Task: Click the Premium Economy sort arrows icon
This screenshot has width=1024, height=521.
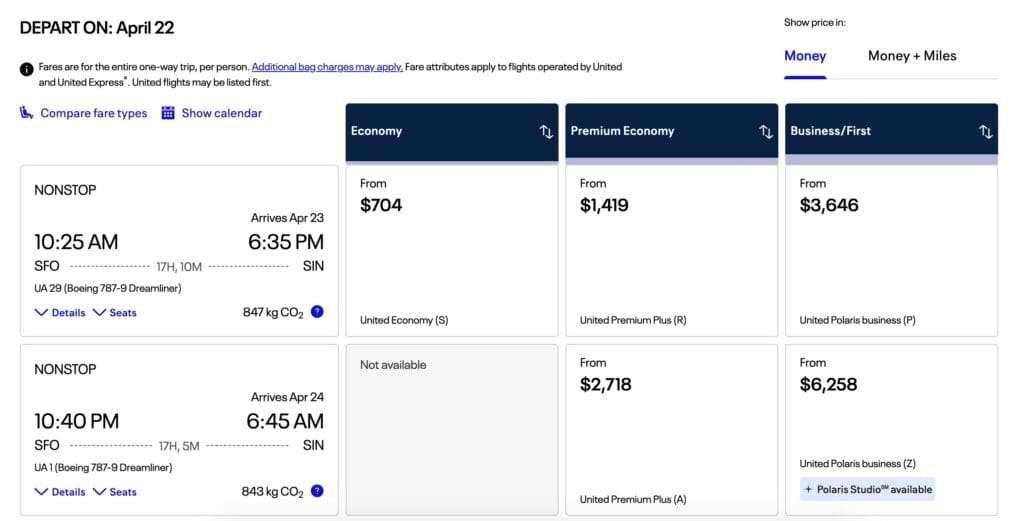Action: [x=766, y=132]
